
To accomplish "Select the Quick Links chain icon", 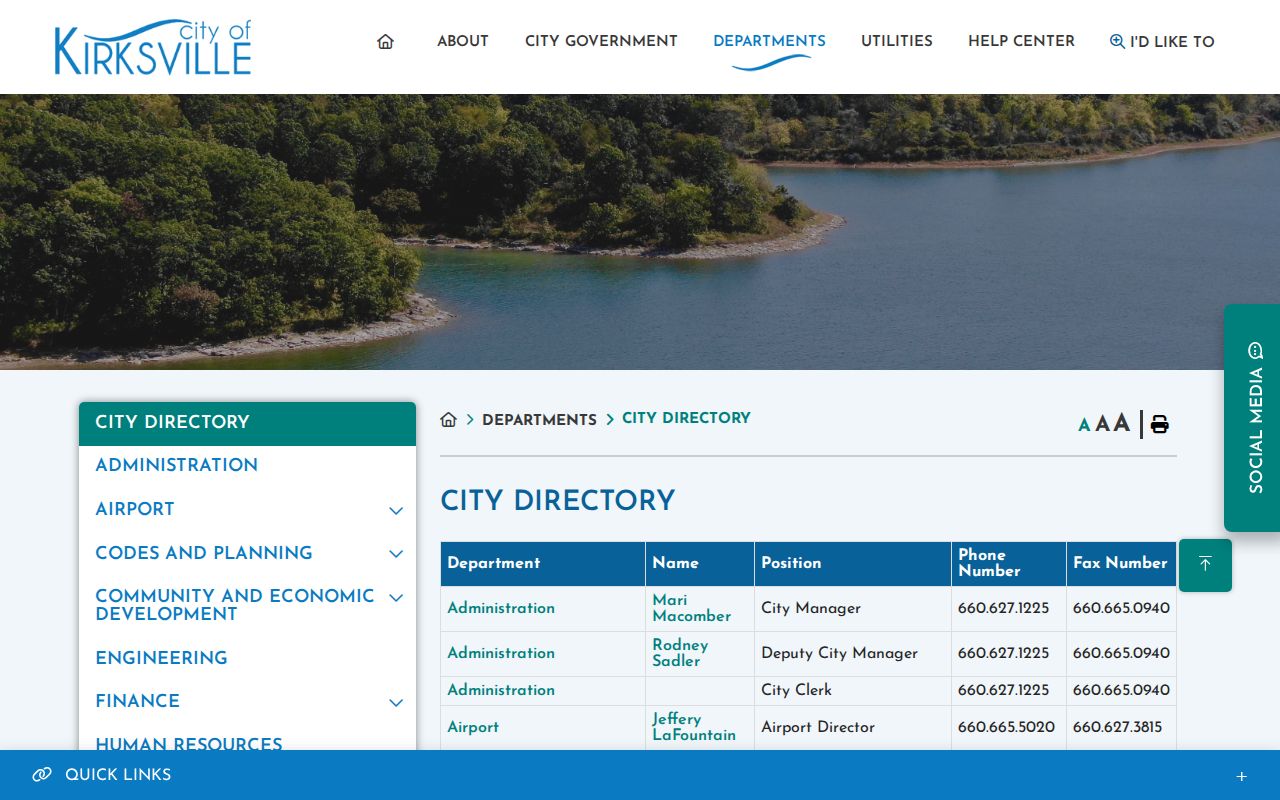I will point(42,775).
